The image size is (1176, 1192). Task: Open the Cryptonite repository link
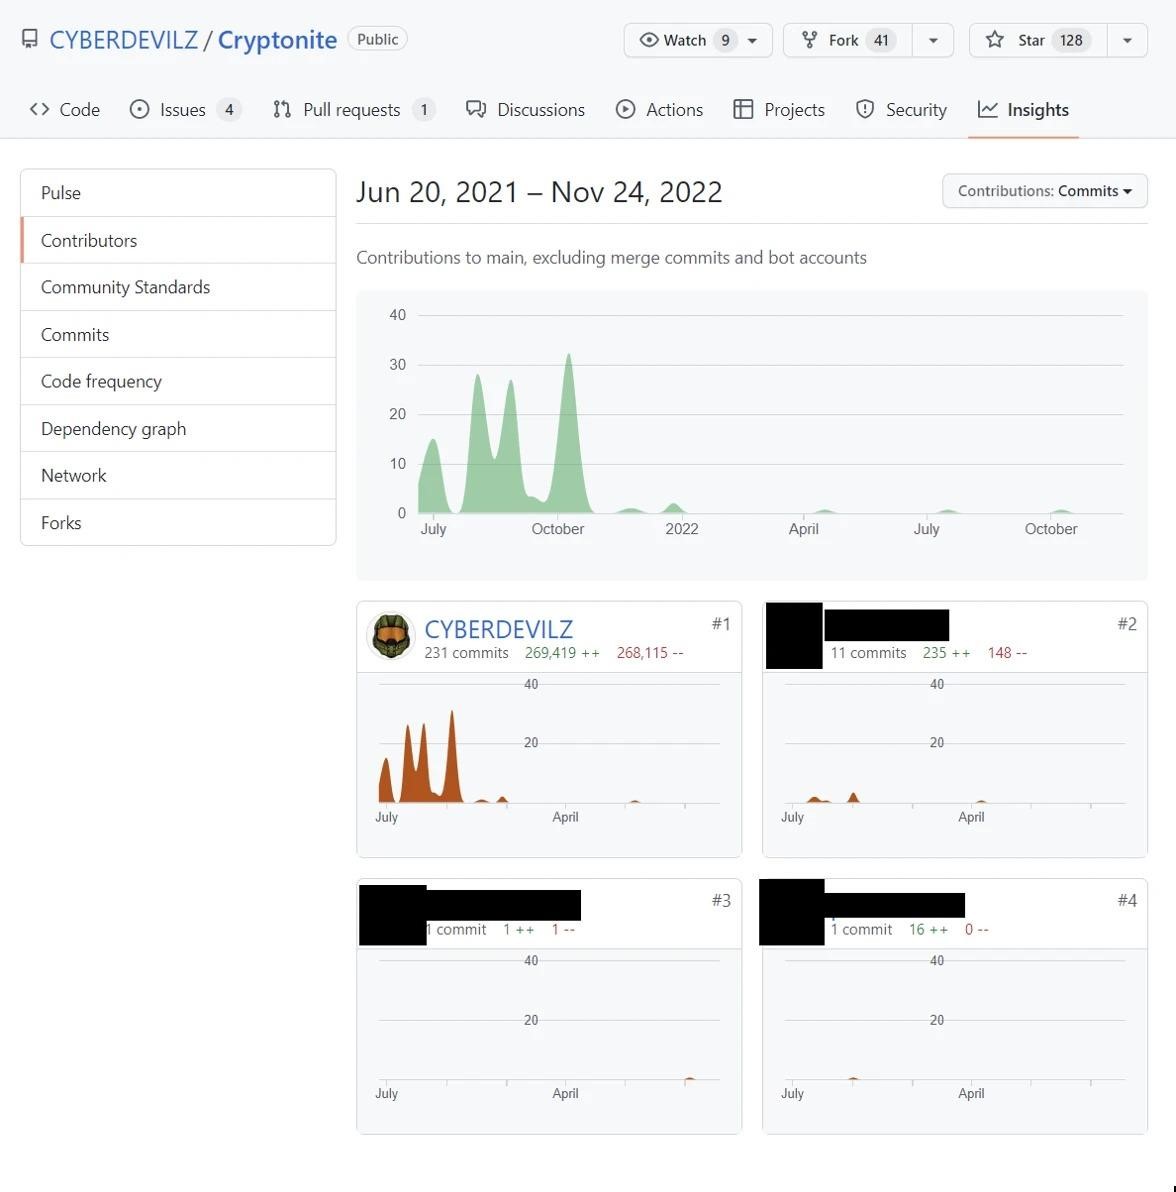point(277,40)
